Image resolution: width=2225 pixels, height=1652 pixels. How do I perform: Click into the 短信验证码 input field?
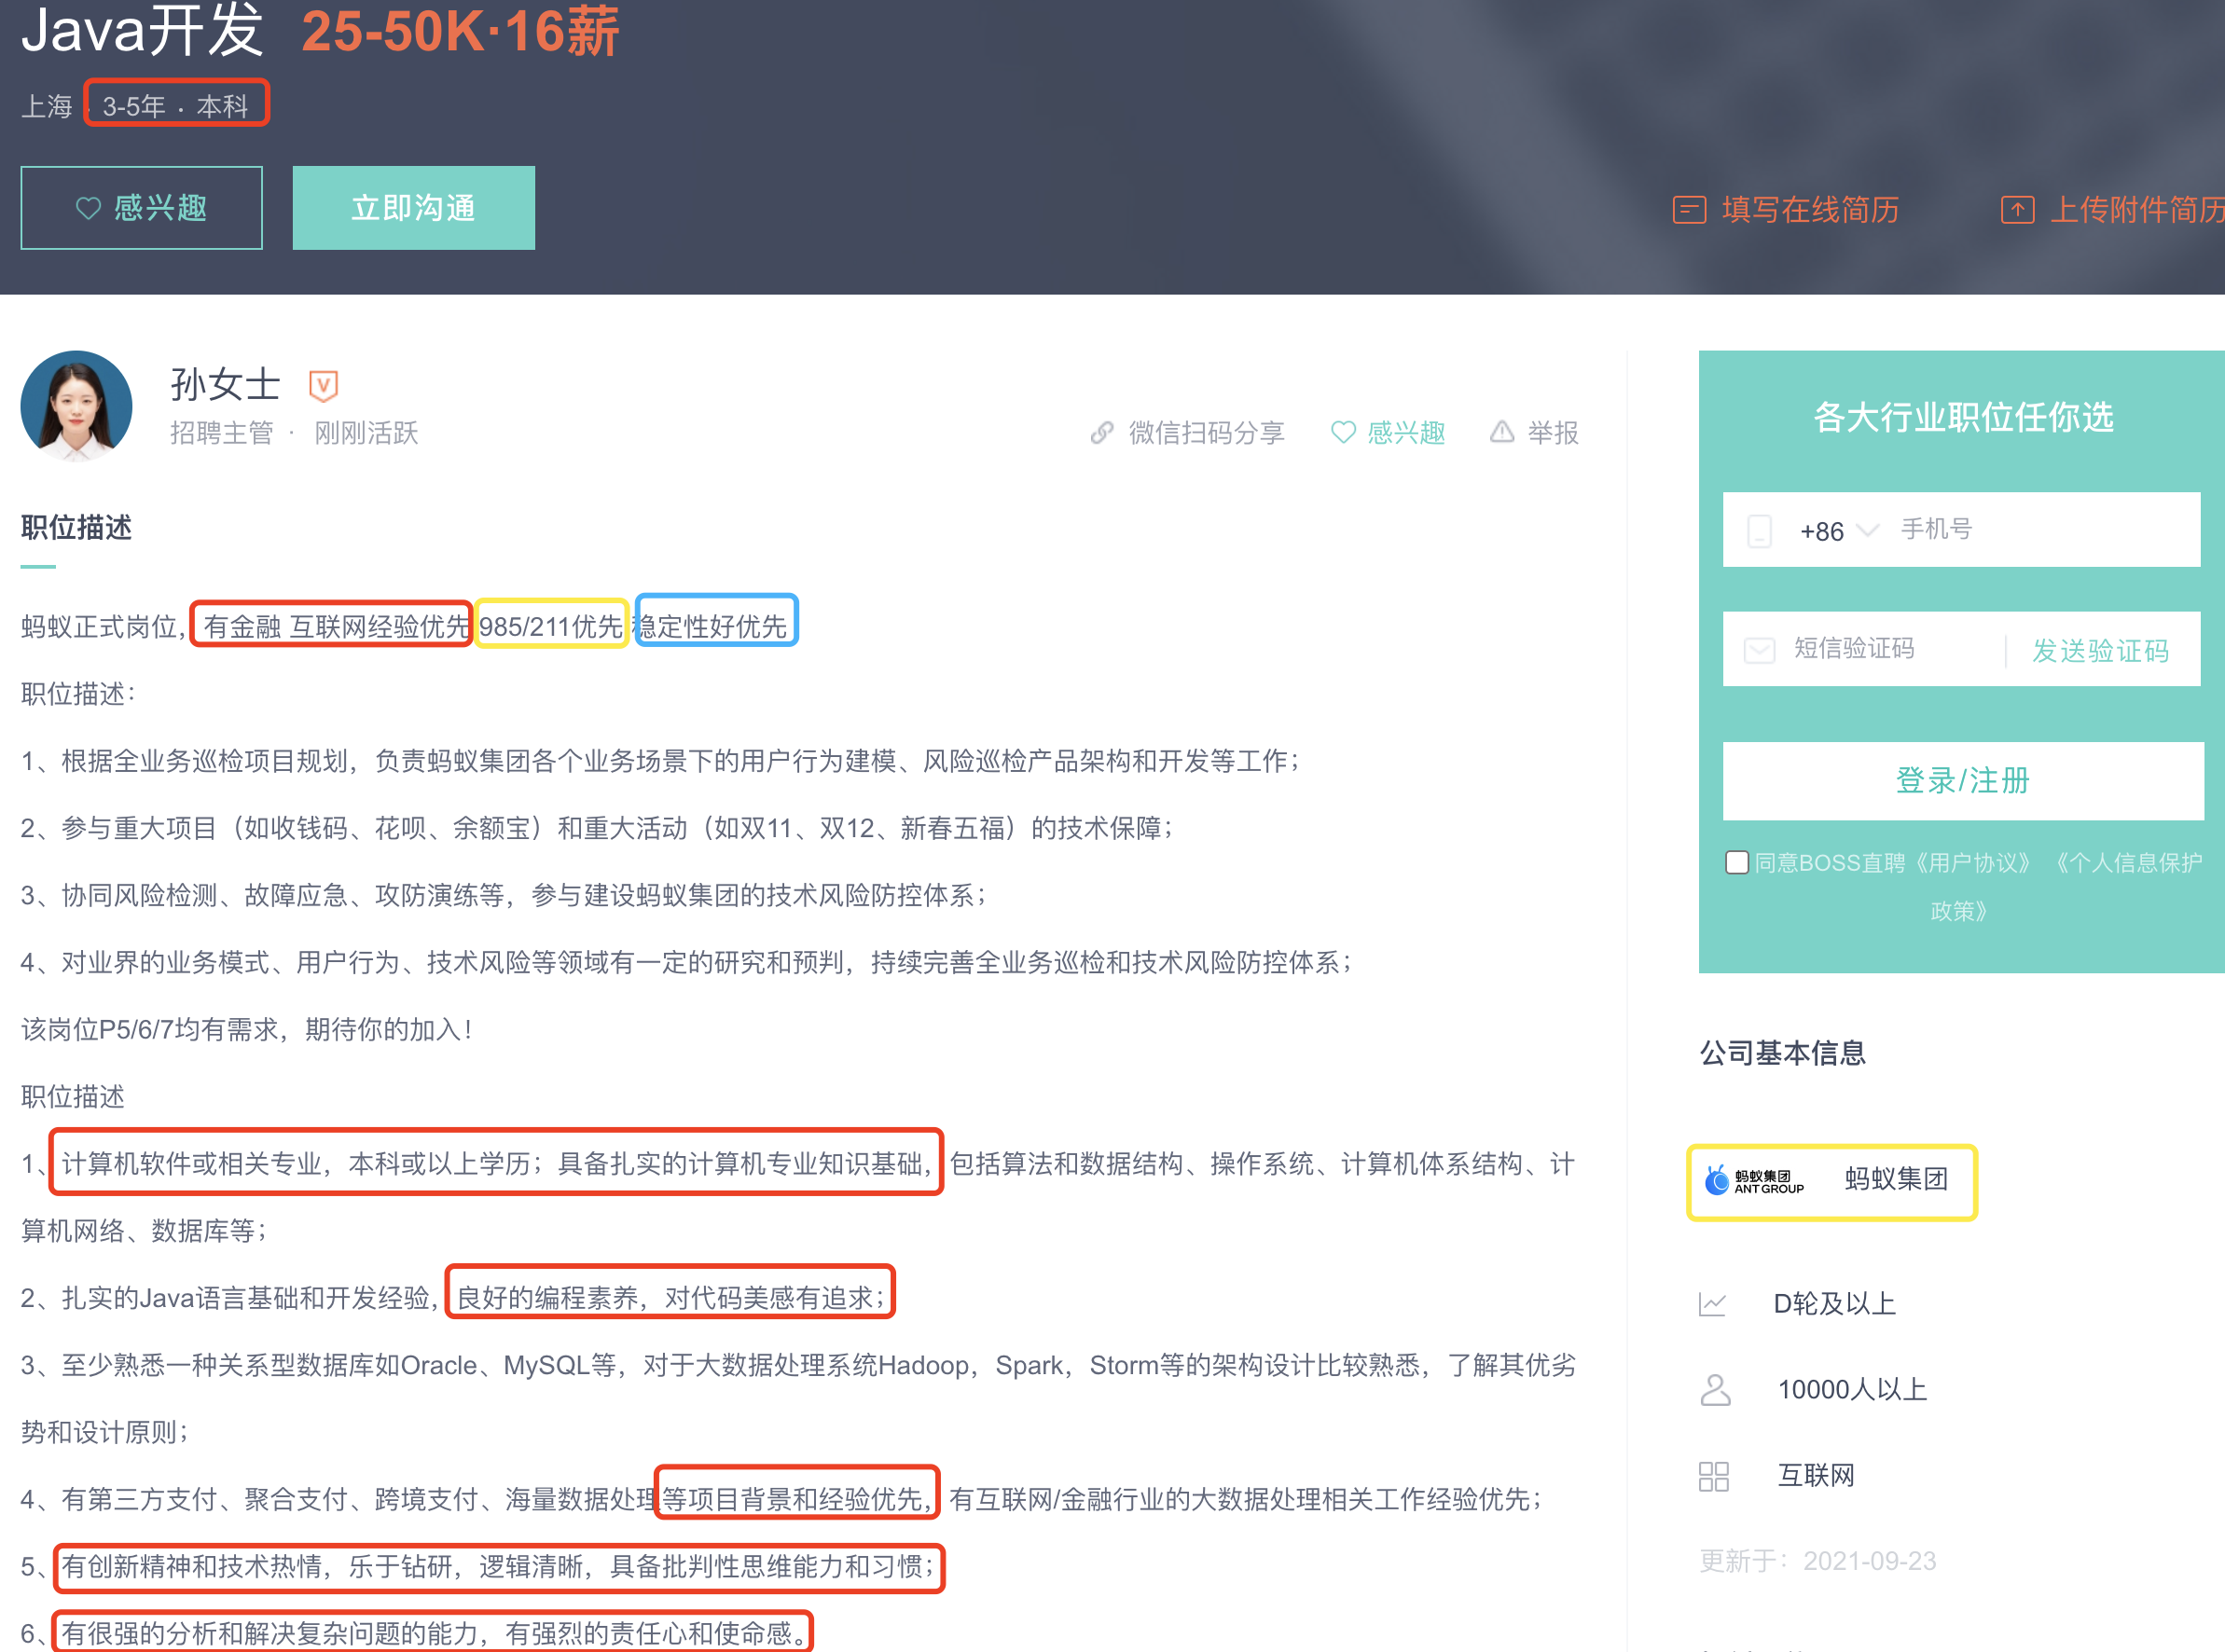(1880, 649)
